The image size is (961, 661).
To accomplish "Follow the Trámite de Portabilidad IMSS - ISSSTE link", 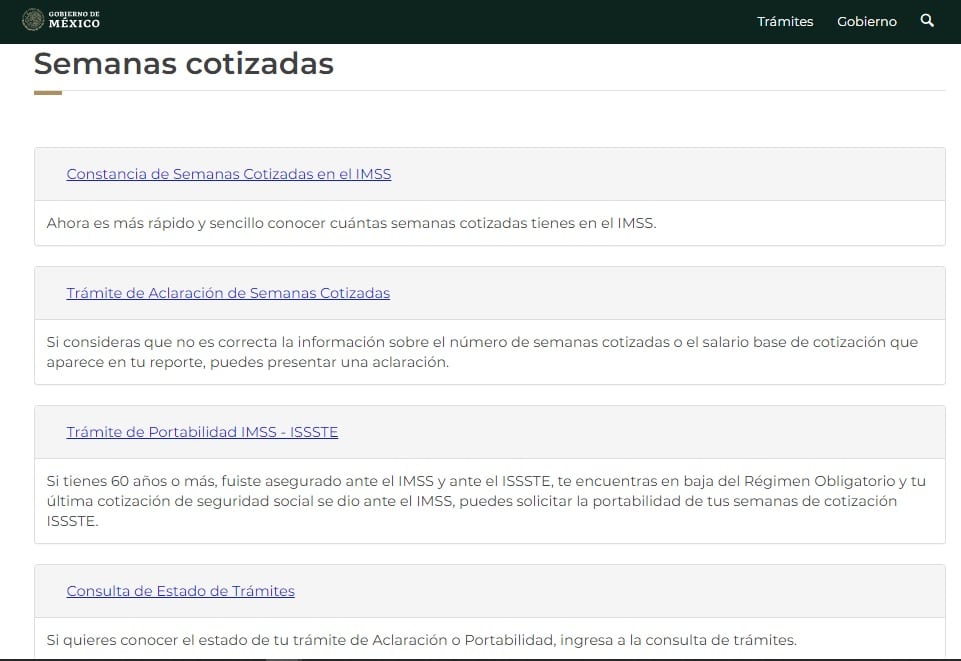I will pos(202,432).
